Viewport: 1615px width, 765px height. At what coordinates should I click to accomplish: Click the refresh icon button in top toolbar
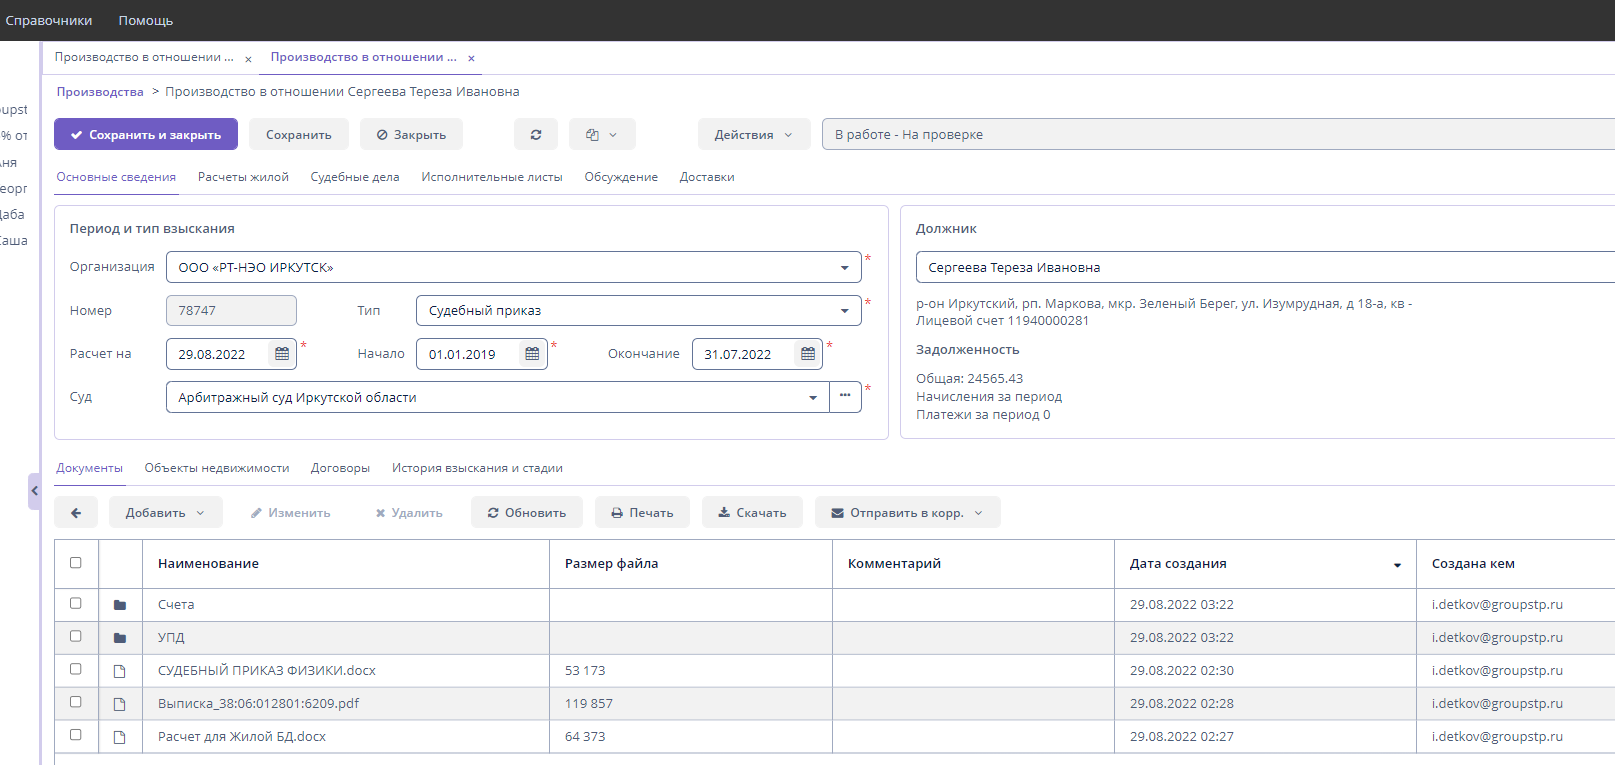536,135
